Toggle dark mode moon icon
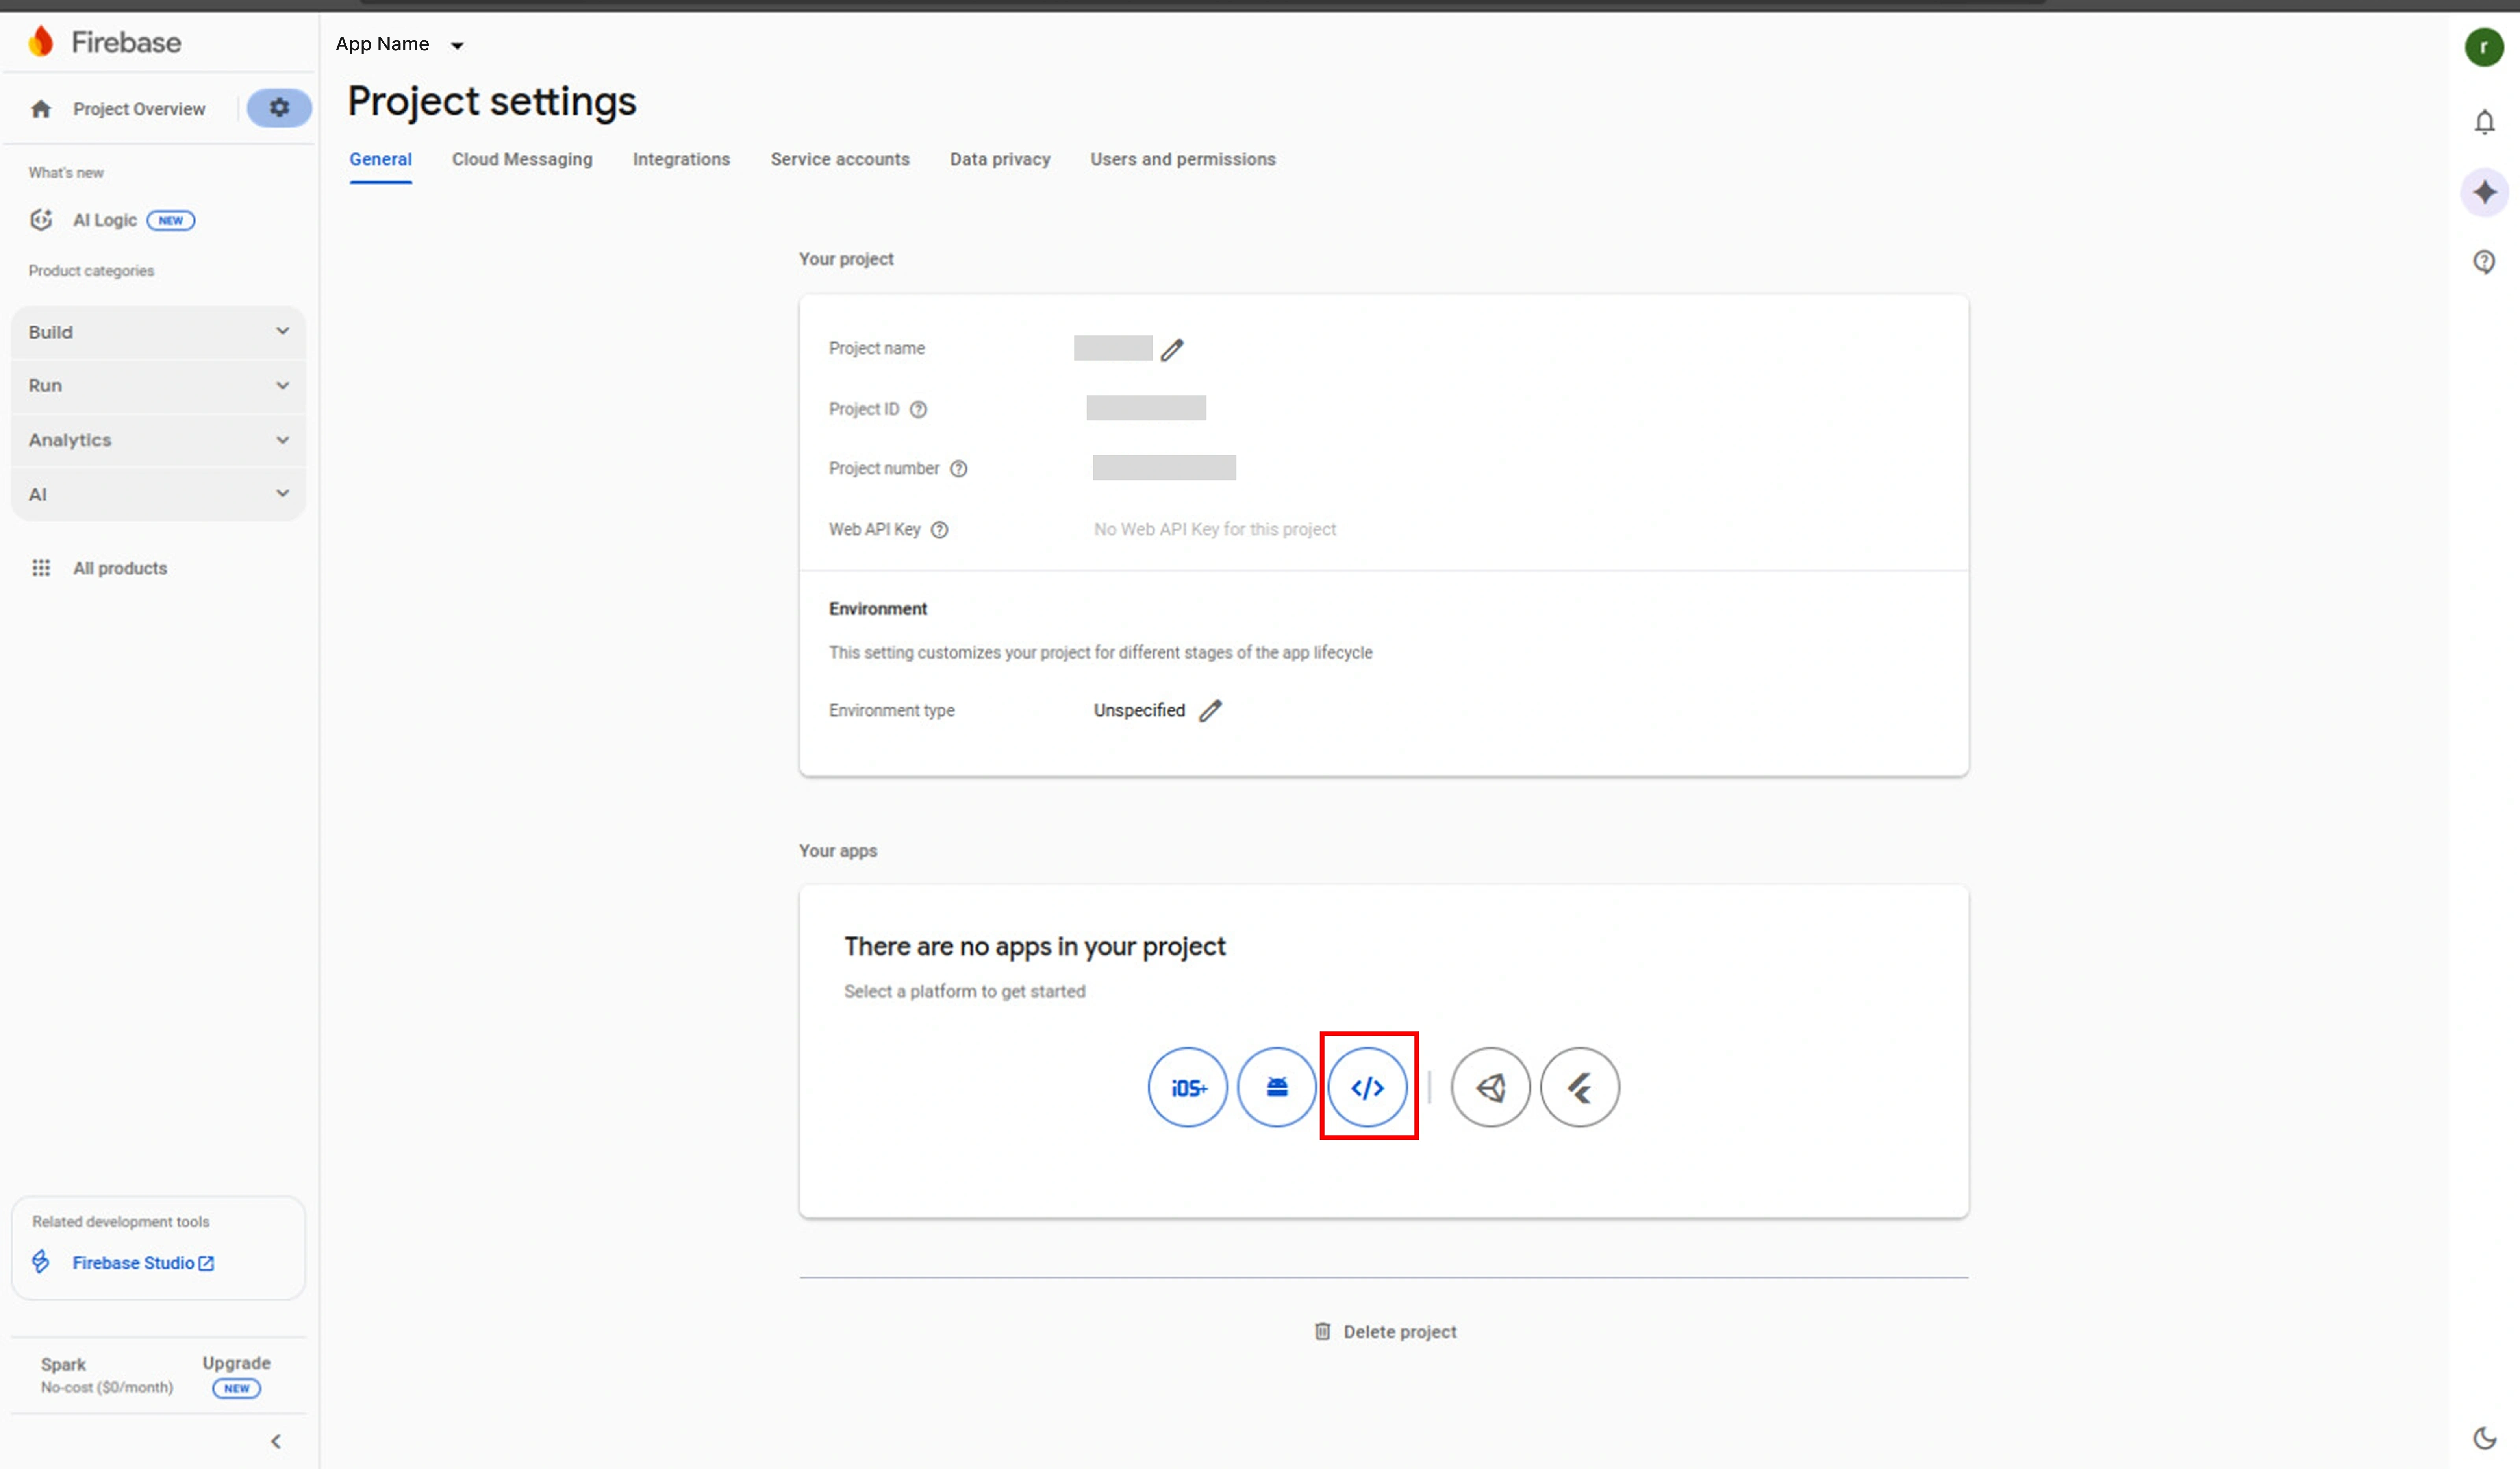Viewport: 2520px width, 1469px height. (x=2484, y=1437)
